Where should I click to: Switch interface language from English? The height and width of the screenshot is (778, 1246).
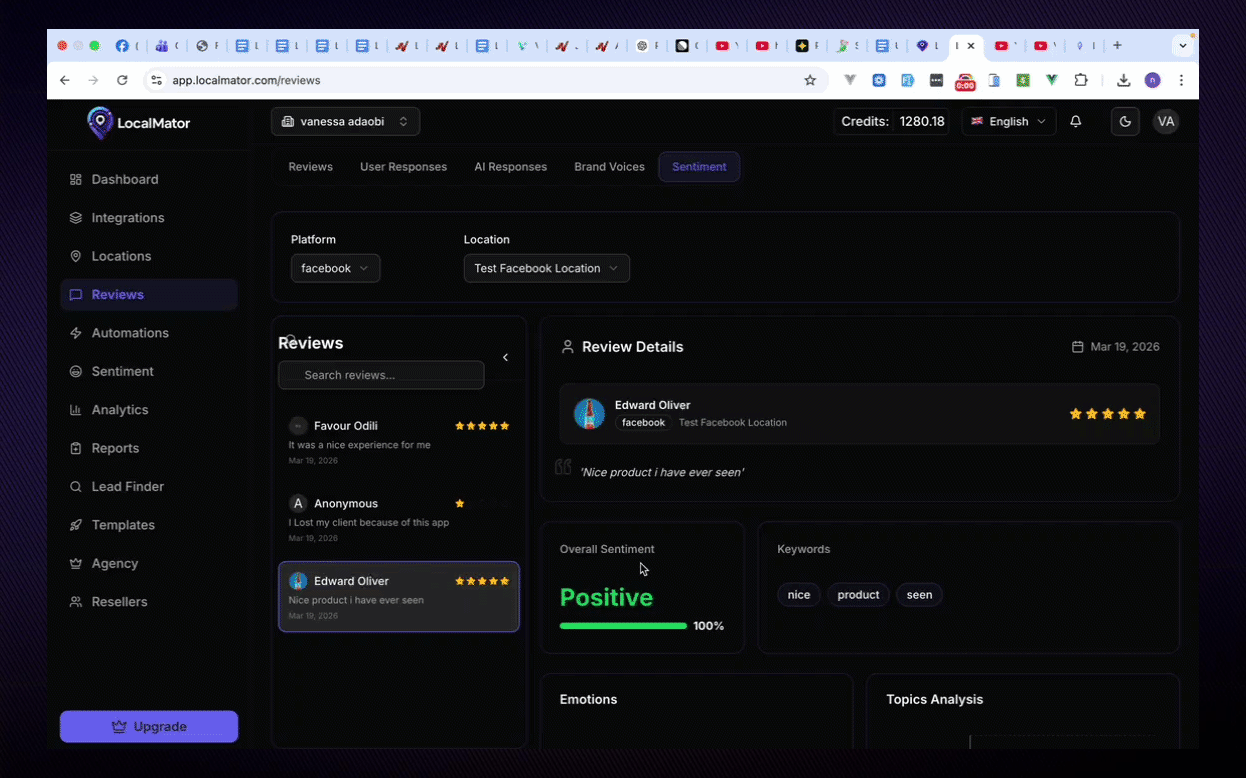pos(1008,121)
